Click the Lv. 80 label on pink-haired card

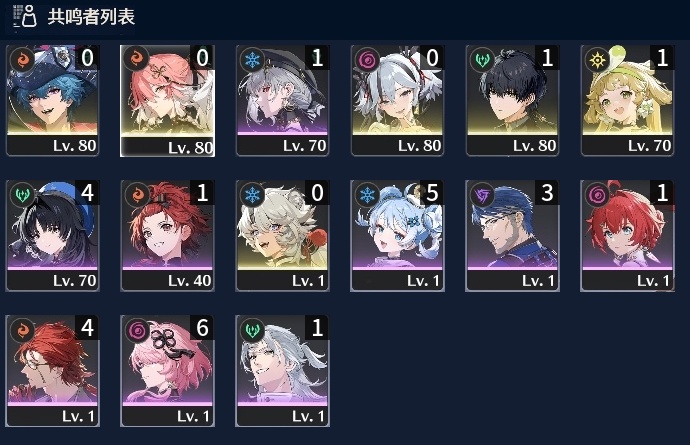(x=191, y=147)
